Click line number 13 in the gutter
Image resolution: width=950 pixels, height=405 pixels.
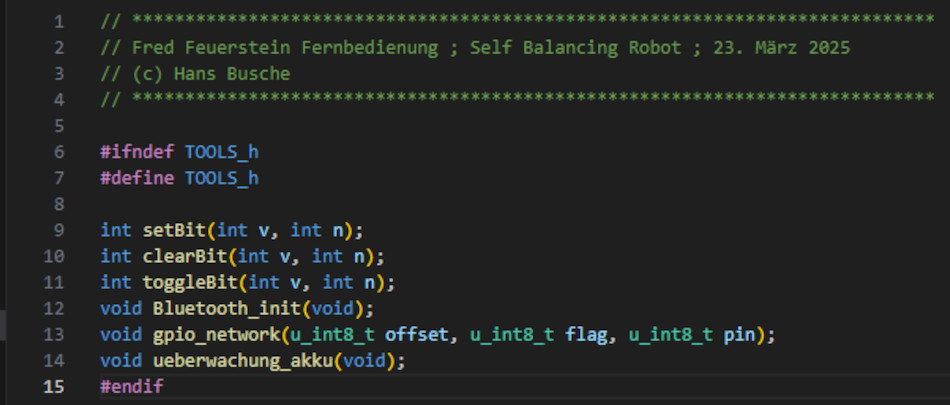(x=53, y=335)
